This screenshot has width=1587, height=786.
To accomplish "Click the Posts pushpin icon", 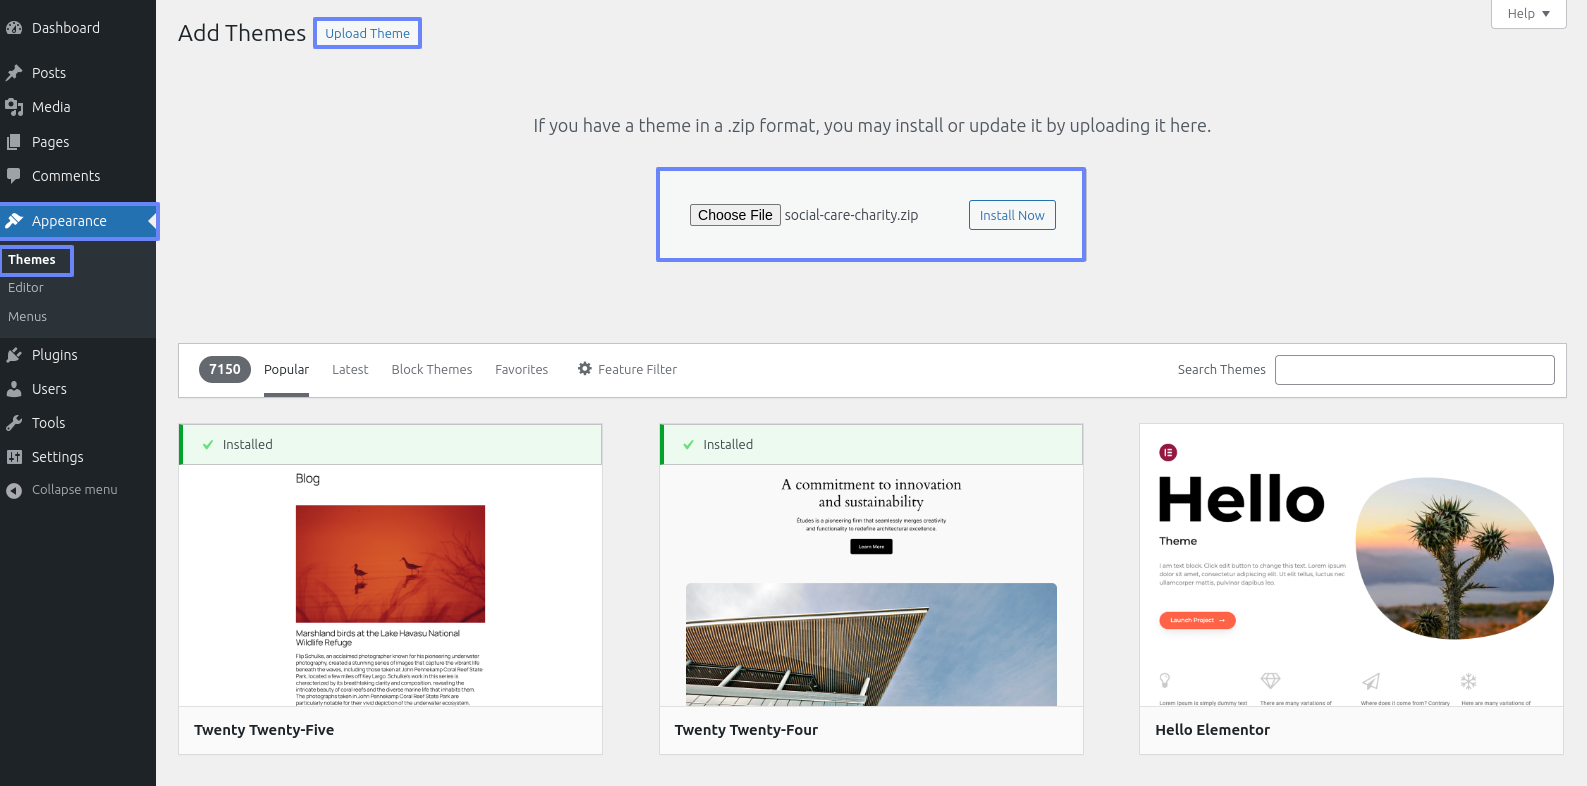I will click(14, 73).
